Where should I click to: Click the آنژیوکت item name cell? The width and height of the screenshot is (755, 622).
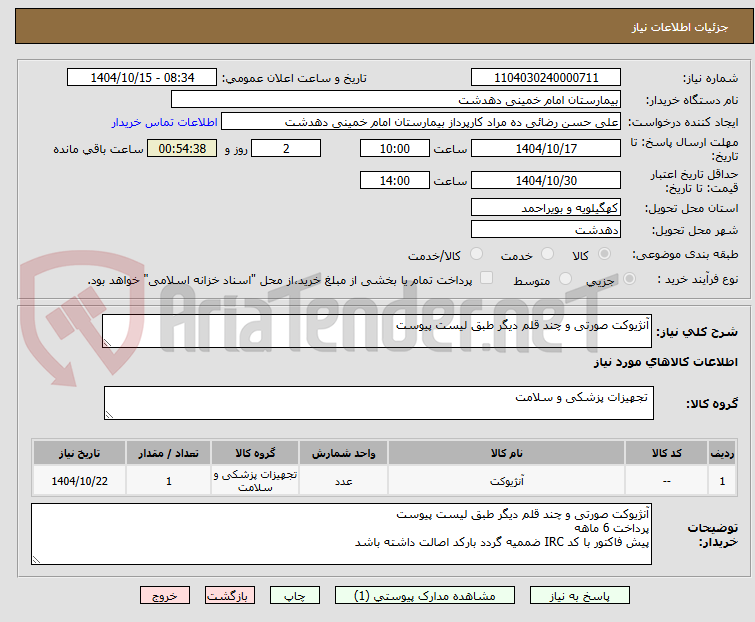point(507,481)
